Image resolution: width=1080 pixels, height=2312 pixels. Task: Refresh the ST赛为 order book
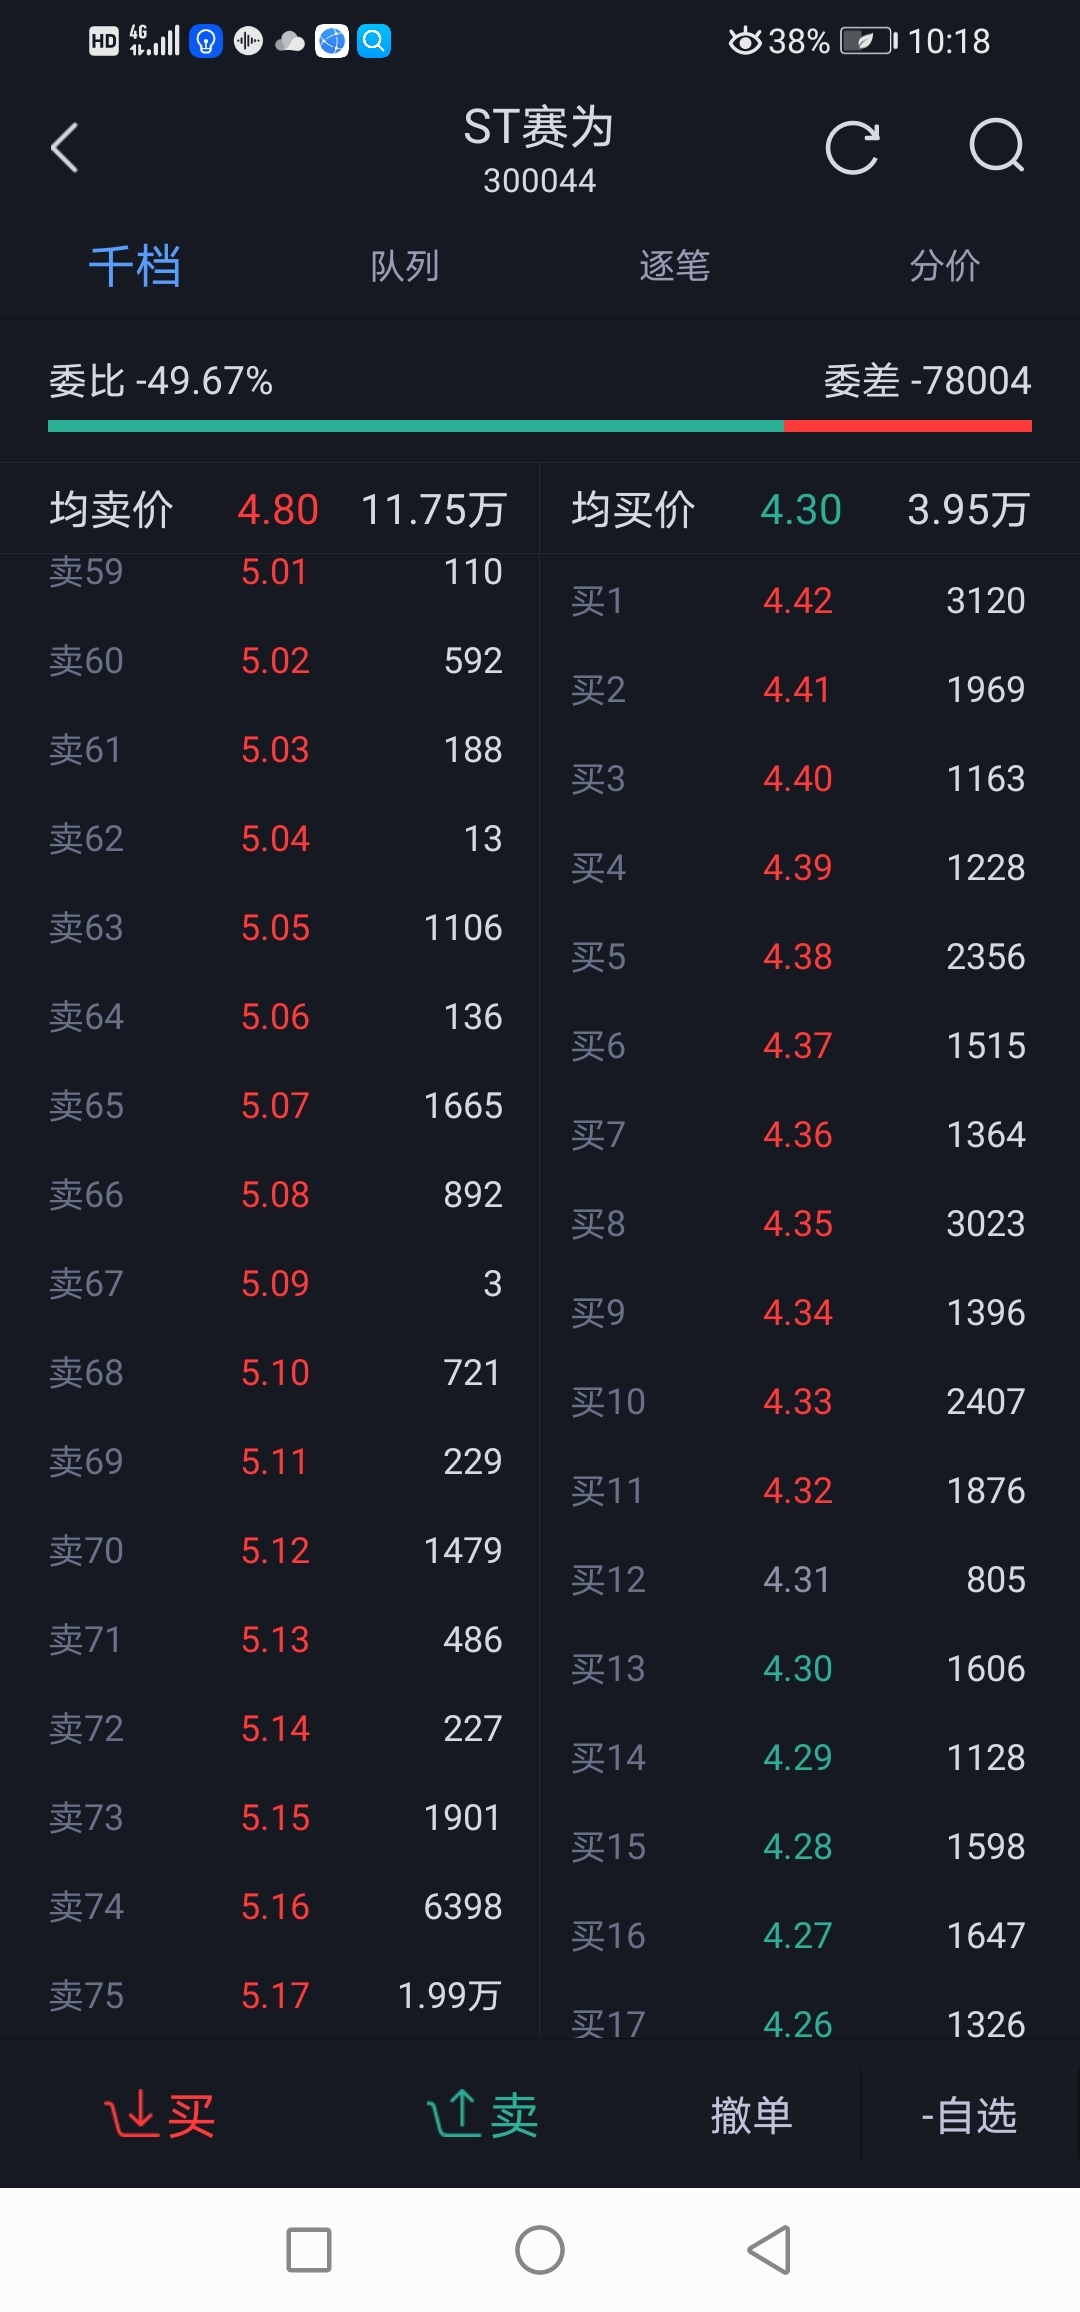[x=853, y=148]
